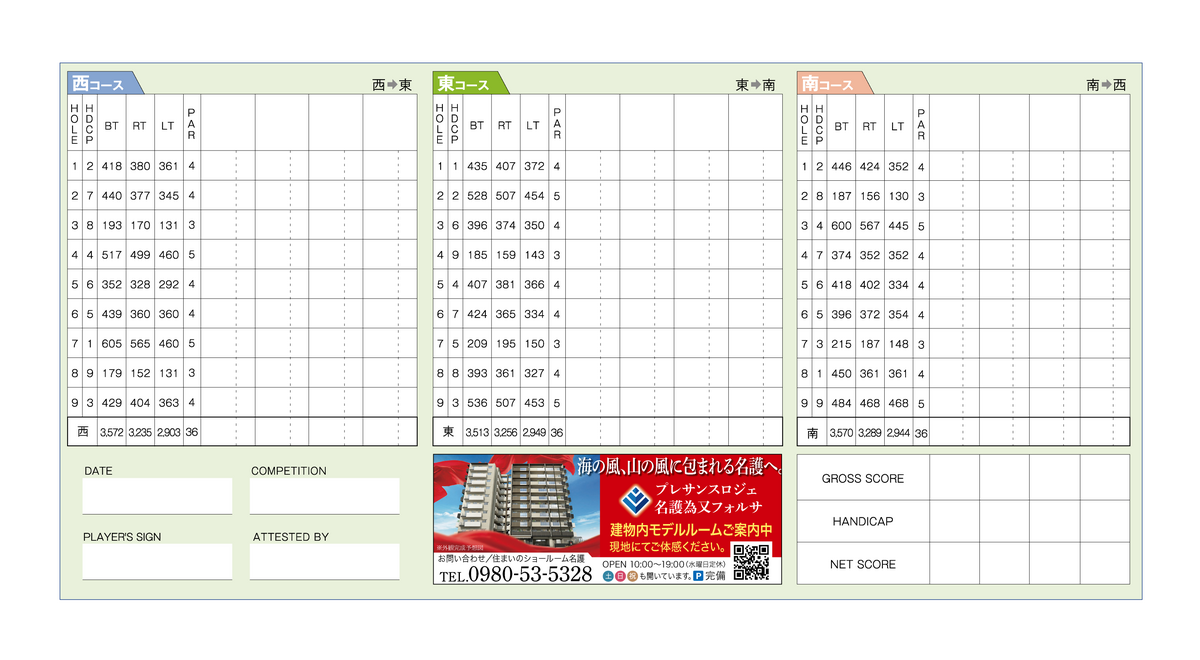
Task: Click the blue 土 circle icon
Action: tap(607, 576)
